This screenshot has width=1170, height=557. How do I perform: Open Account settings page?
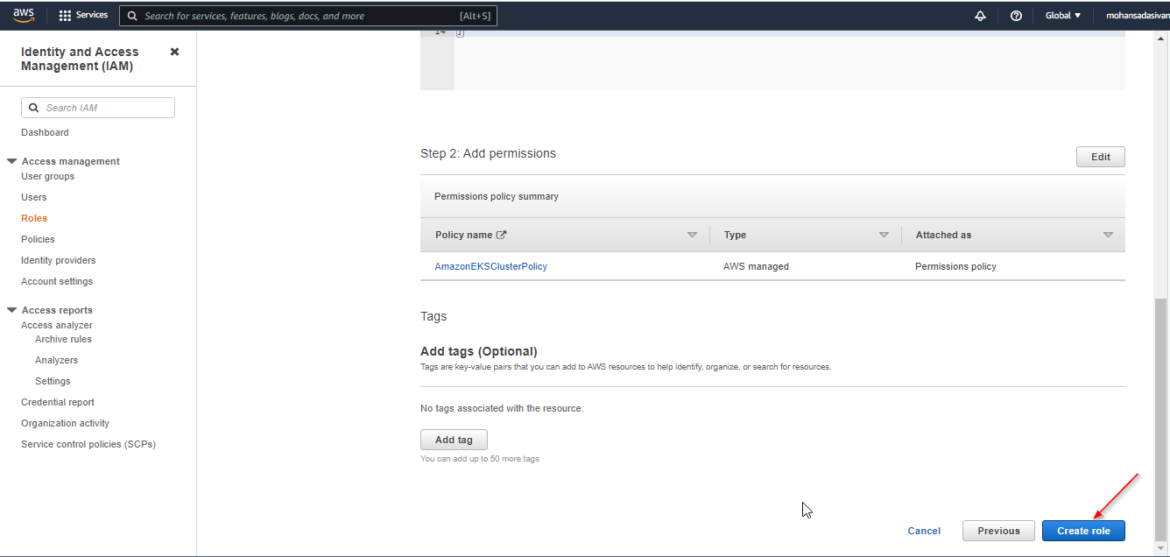pyautogui.click(x=57, y=281)
